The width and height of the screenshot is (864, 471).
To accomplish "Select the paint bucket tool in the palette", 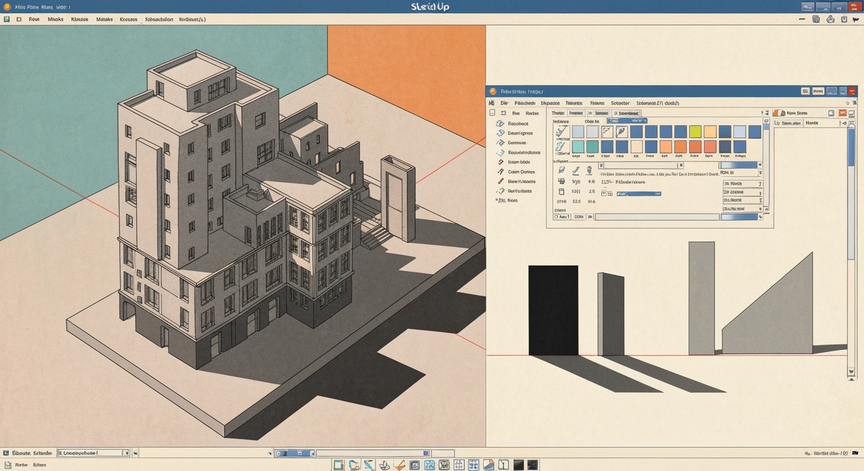I will (x=561, y=170).
